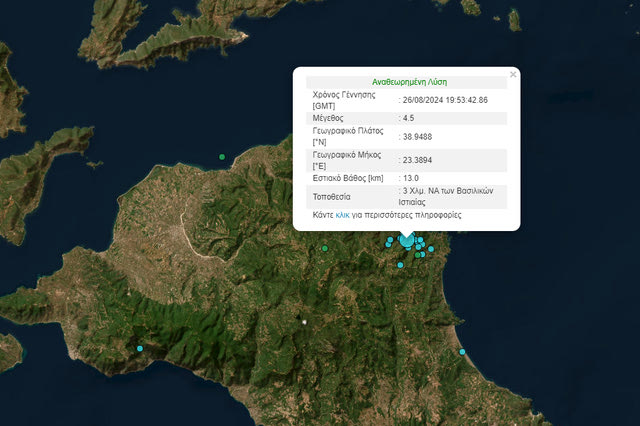Select the green marker in the sea north of the island

point(222,157)
